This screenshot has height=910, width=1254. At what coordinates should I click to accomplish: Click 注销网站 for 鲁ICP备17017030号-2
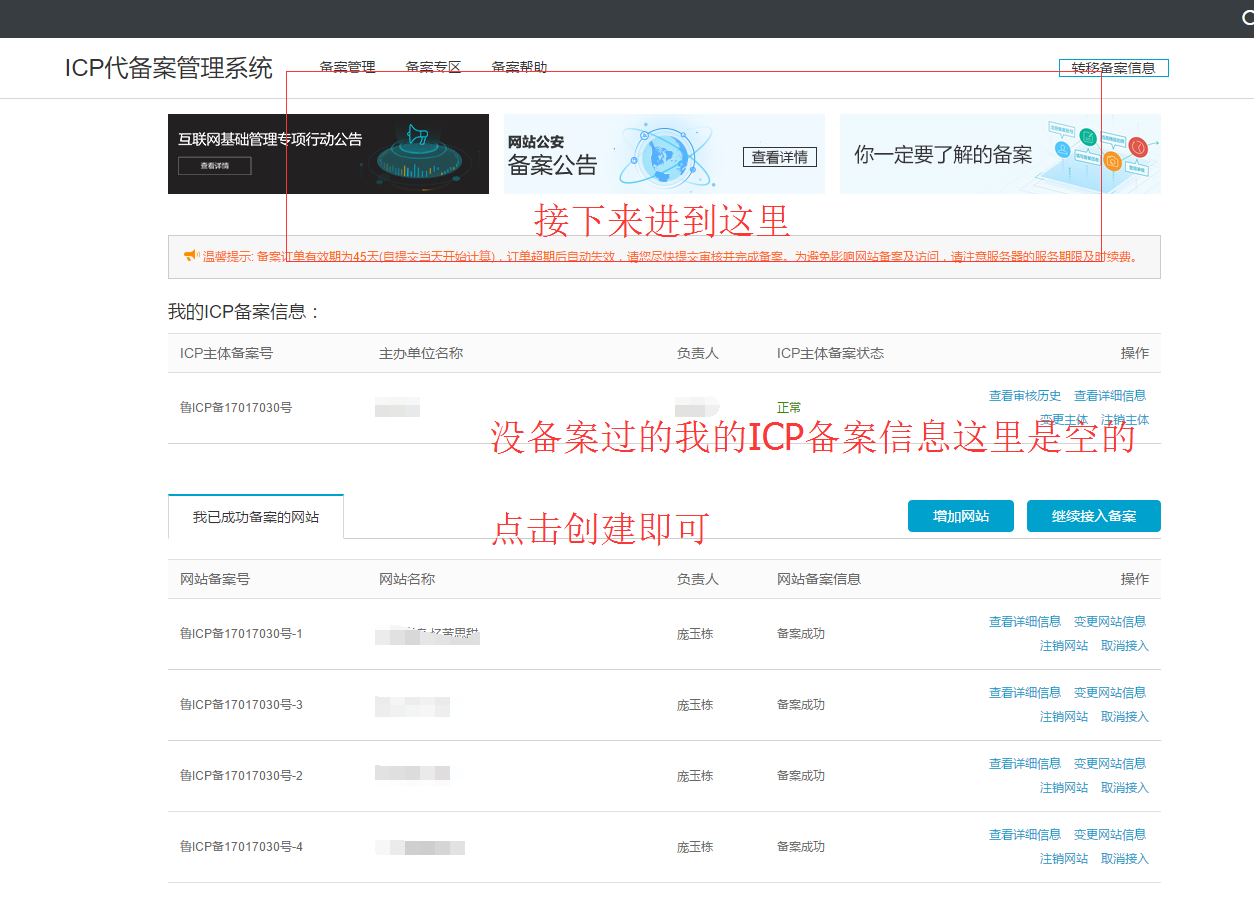pyautogui.click(x=1064, y=788)
